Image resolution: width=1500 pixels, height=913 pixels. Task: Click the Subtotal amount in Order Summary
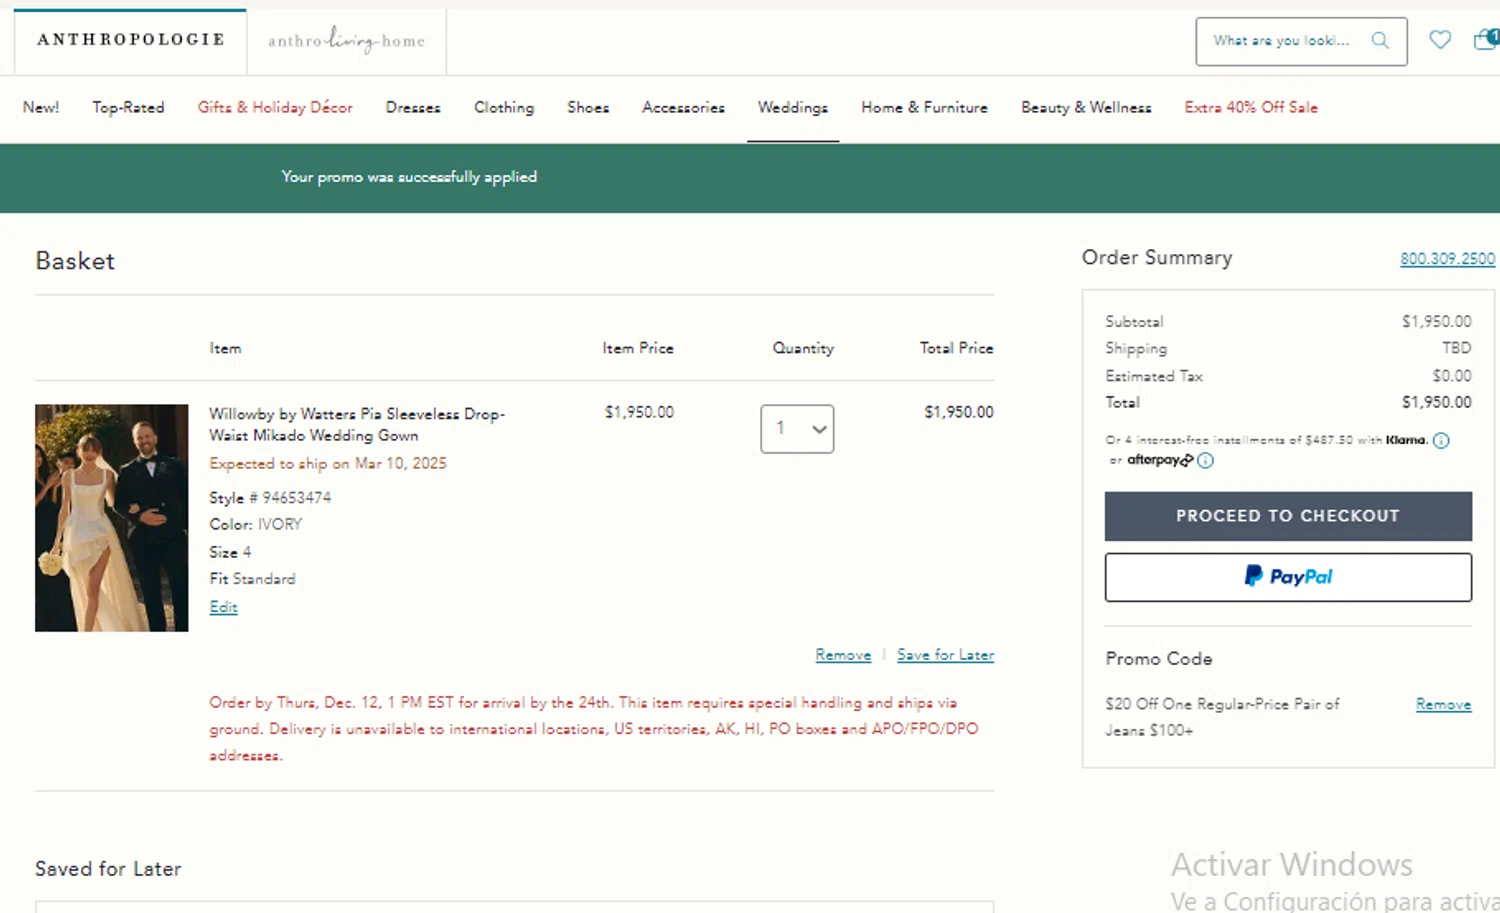tap(1437, 321)
